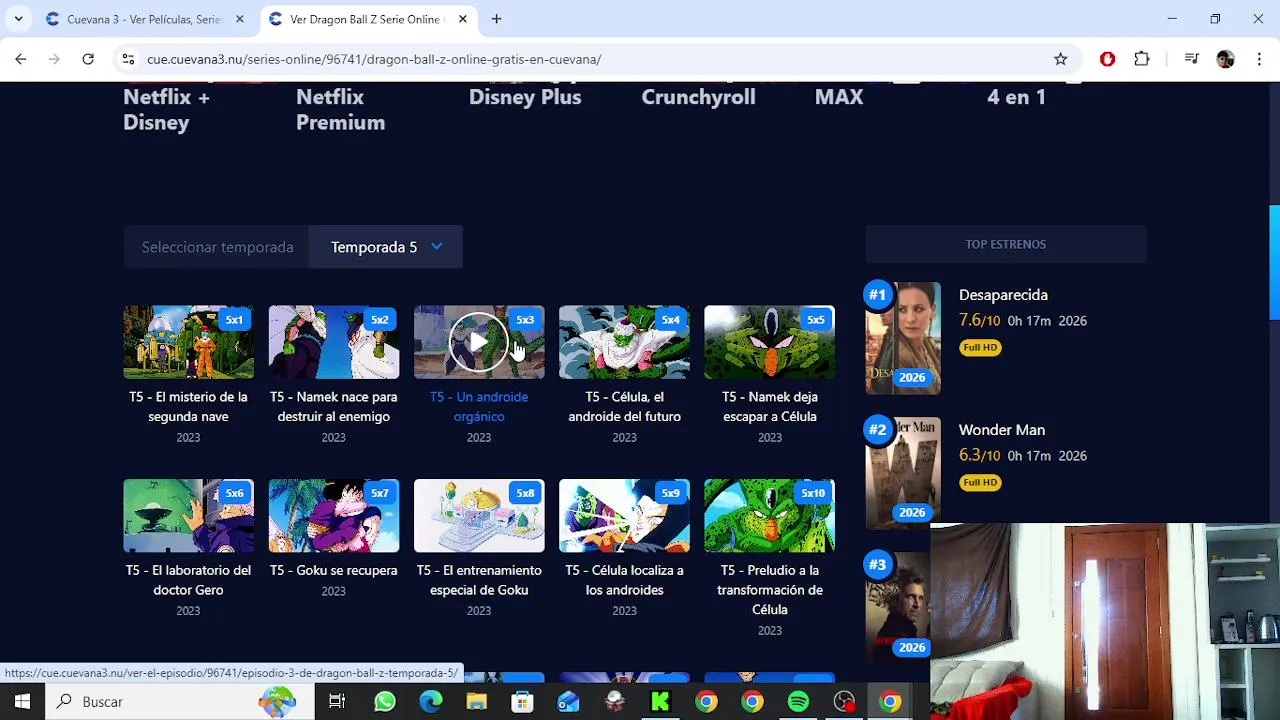This screenshot has width=1280, height=720.
Task: Reload the current page
Action: pos(88,59)
